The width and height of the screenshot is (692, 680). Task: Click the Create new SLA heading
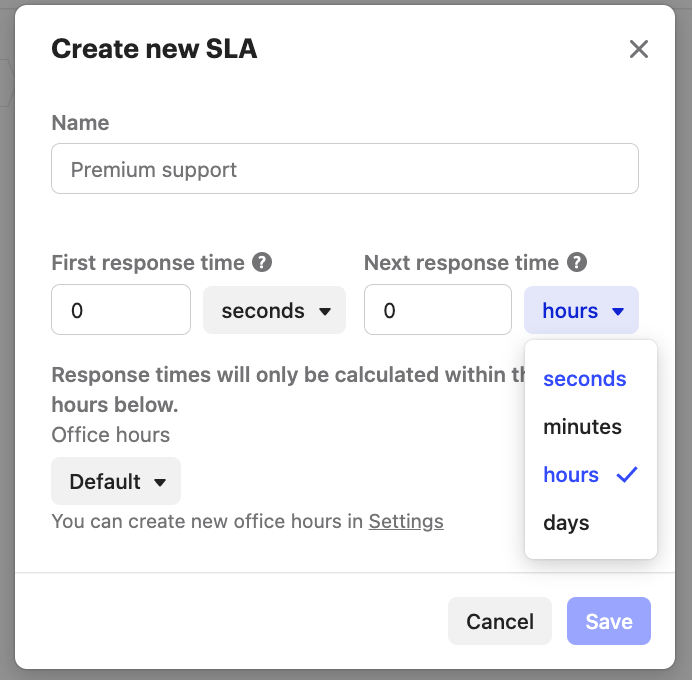[x=154, y=49]
